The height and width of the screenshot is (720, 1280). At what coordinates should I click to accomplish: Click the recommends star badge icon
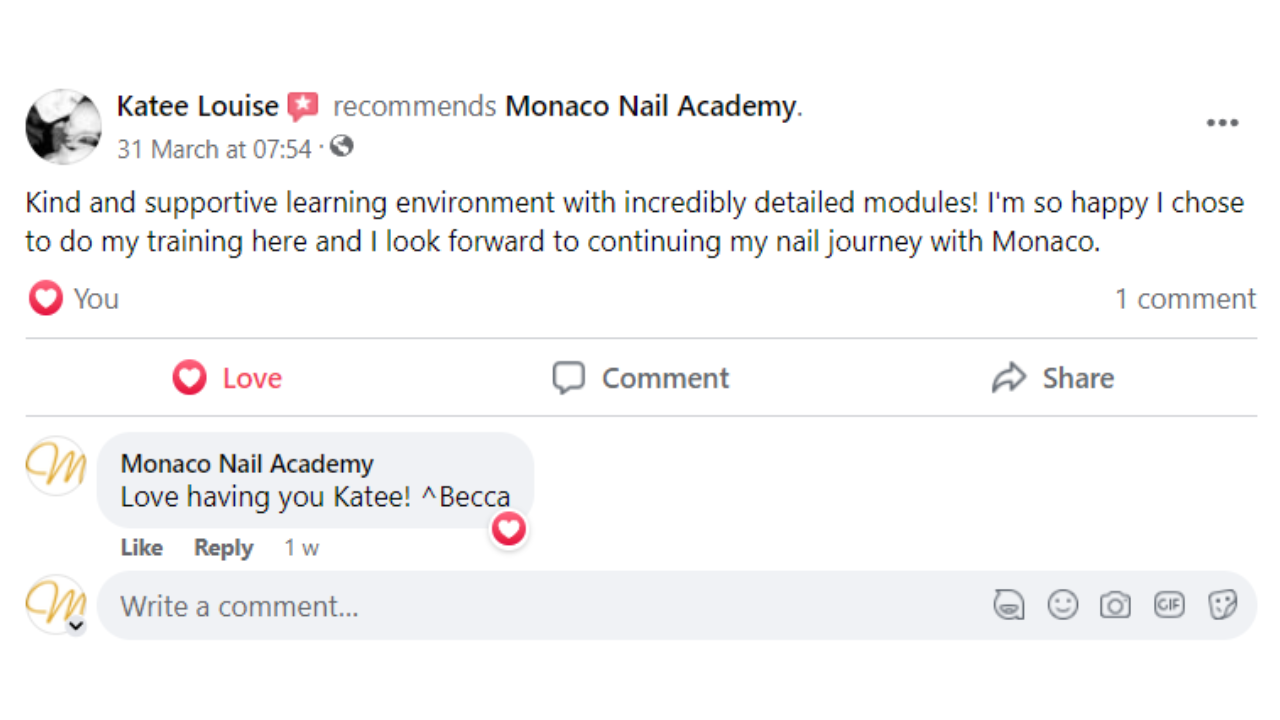tap(303, 106)
